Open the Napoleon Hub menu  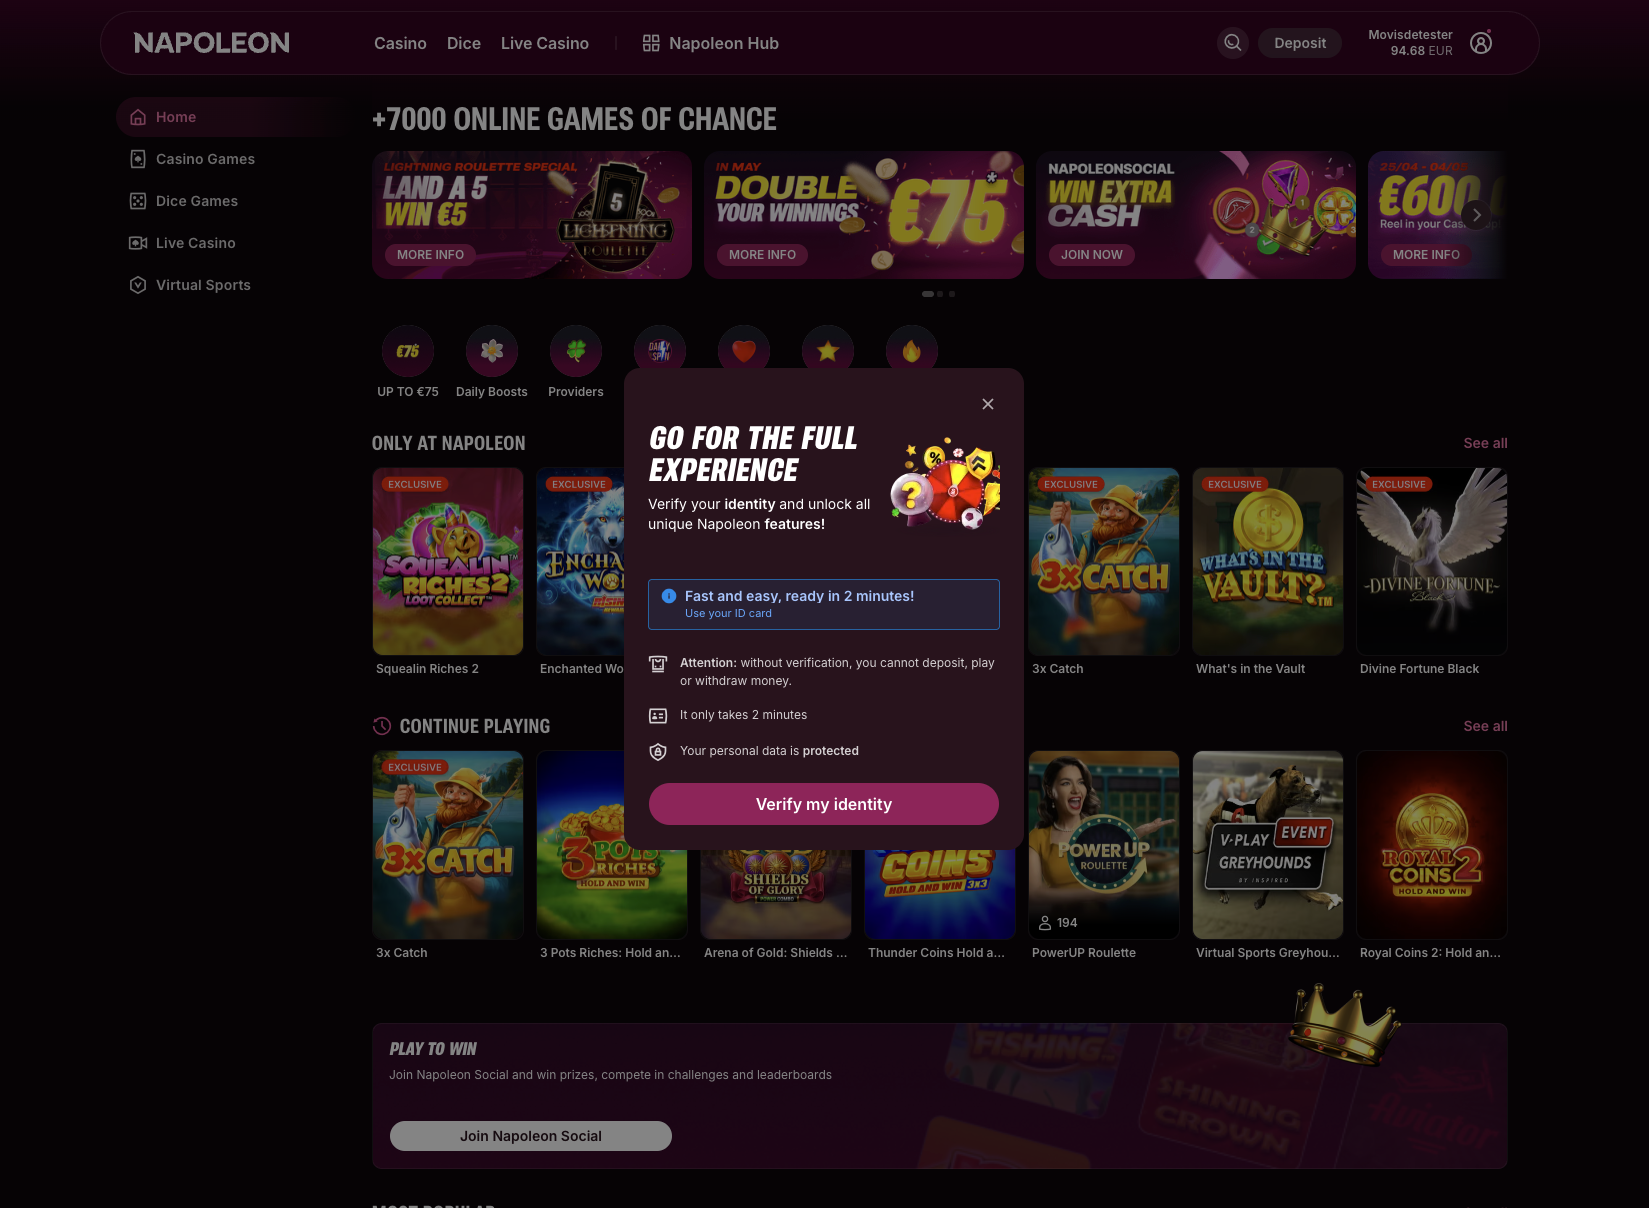(710, 43)
